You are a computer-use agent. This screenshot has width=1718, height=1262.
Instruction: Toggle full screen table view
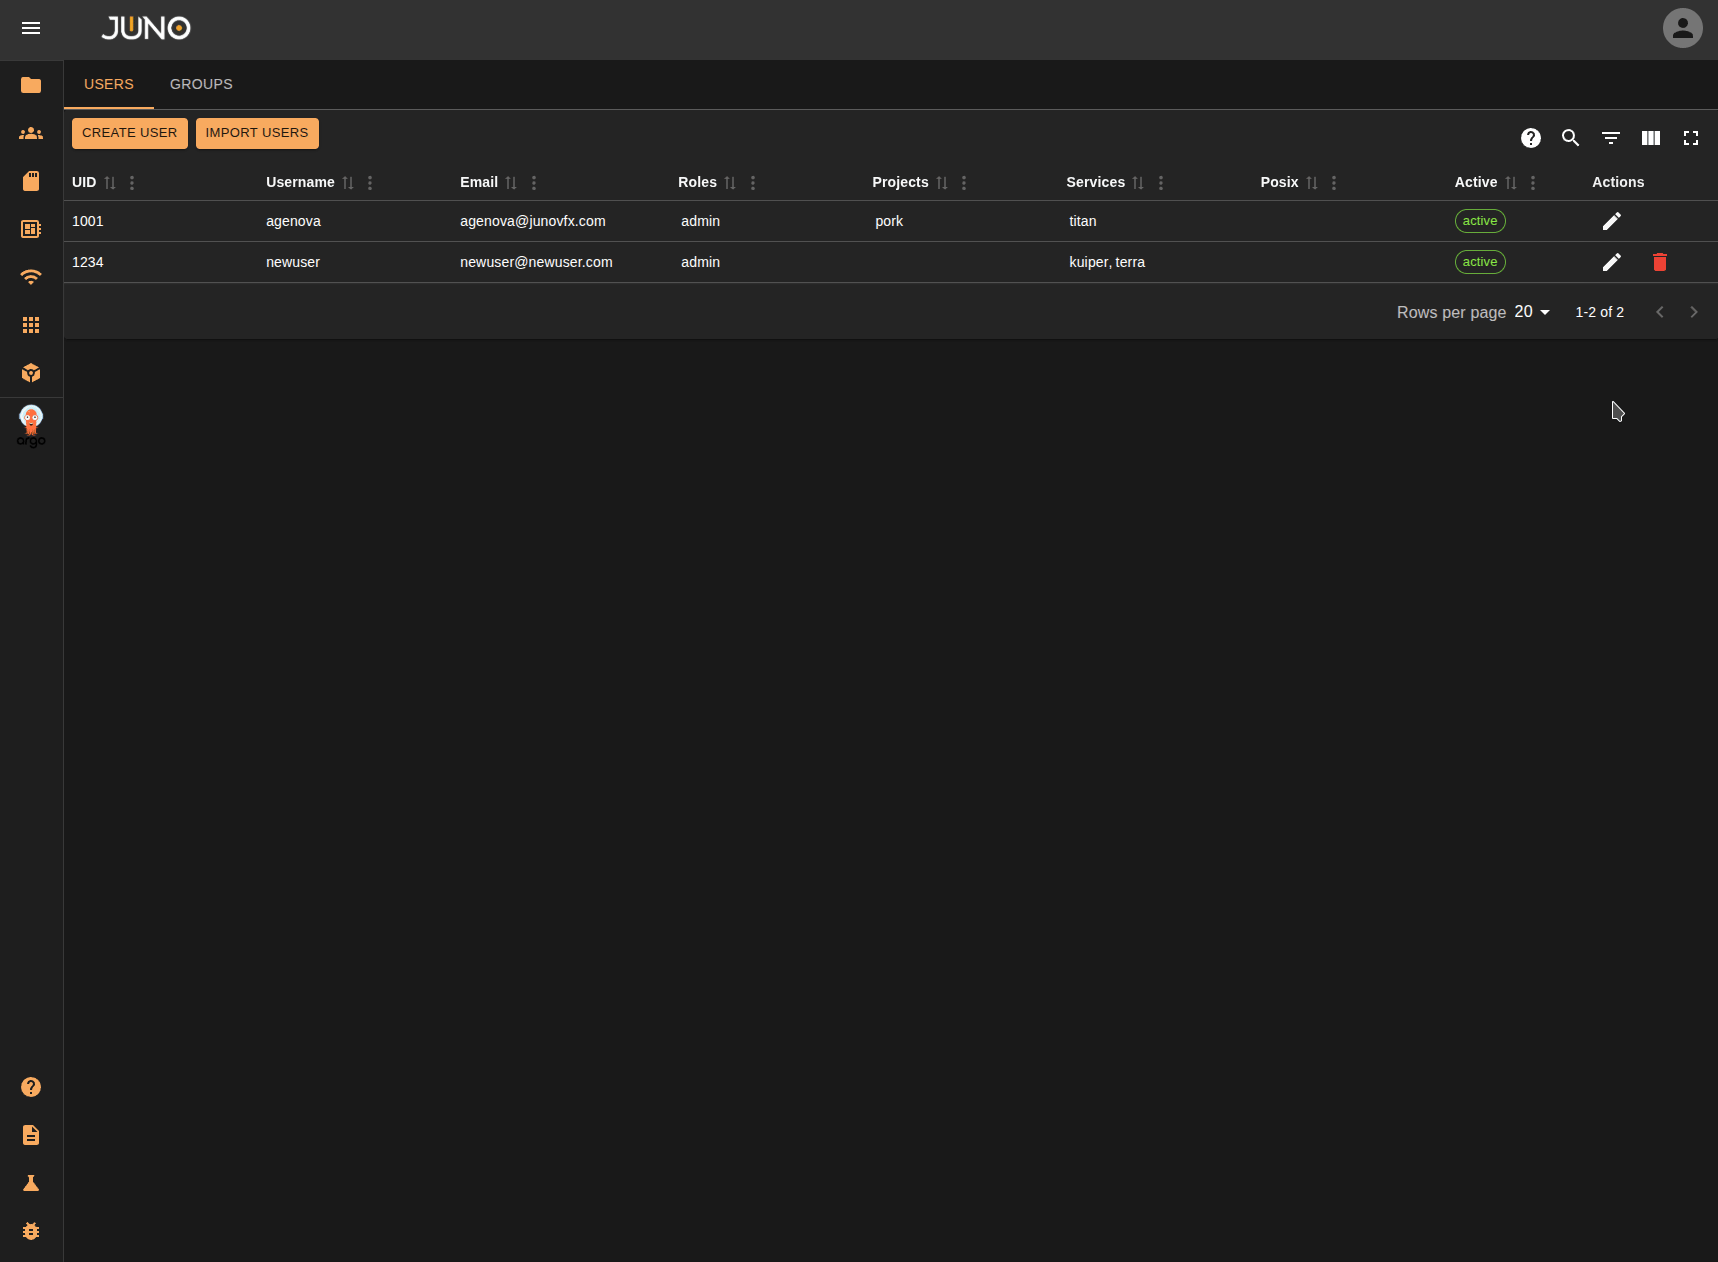tap(1690, 138)
